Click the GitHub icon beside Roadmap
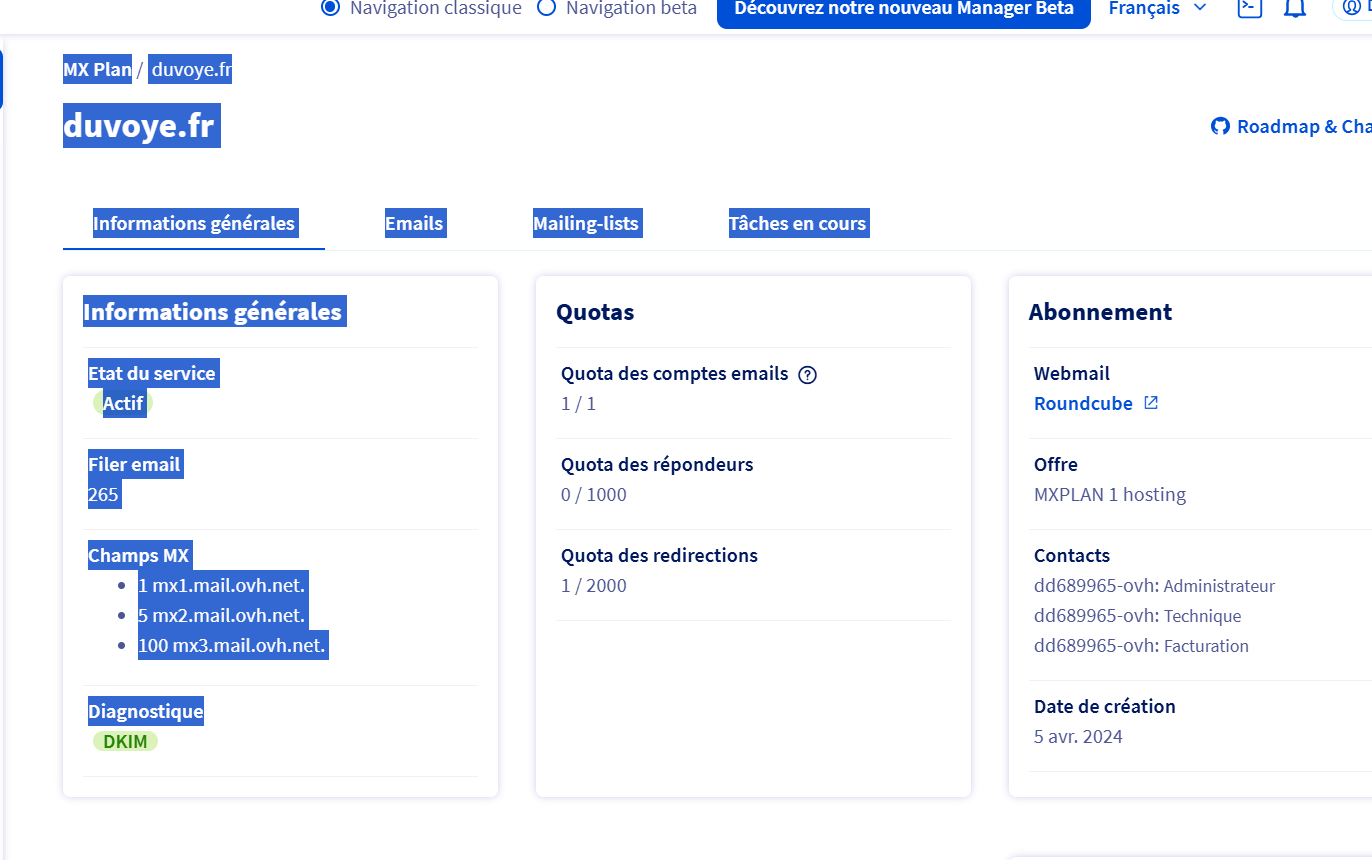Screen dimensions: 1372x860 1220,127
